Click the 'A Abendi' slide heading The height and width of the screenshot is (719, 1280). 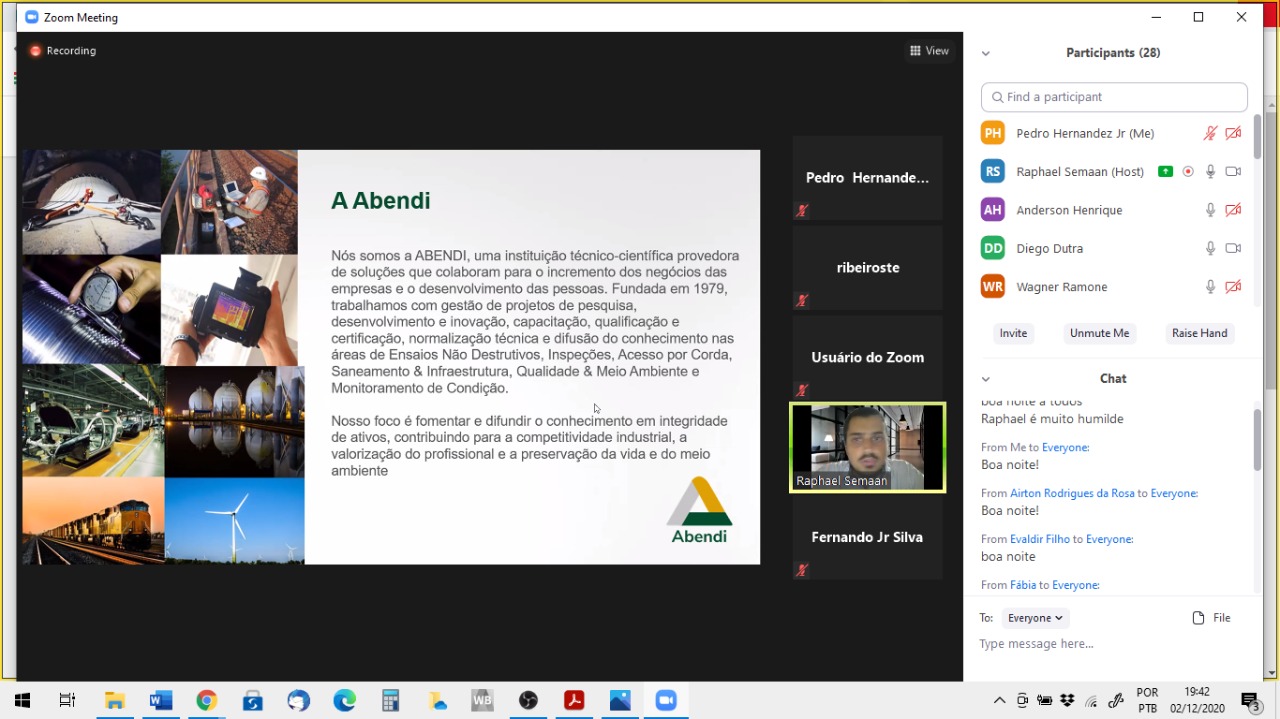(x=380, y=201)
